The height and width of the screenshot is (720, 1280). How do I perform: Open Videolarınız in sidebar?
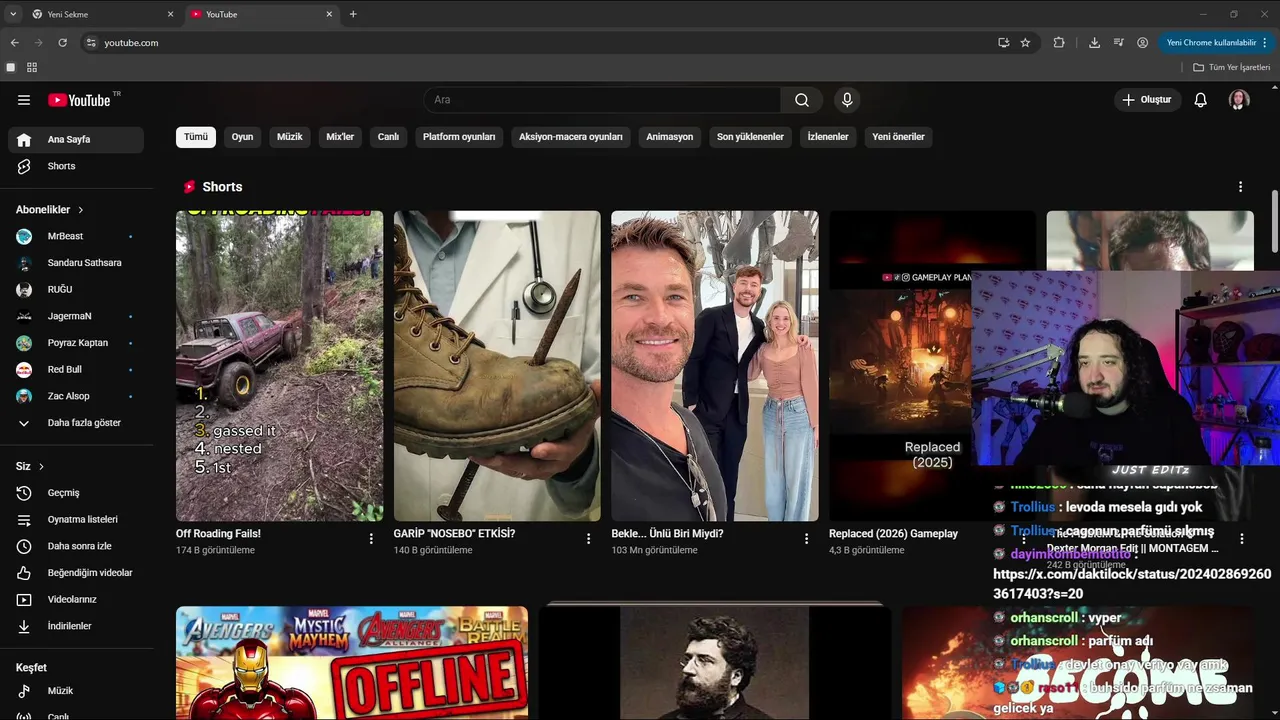point(76,600)
